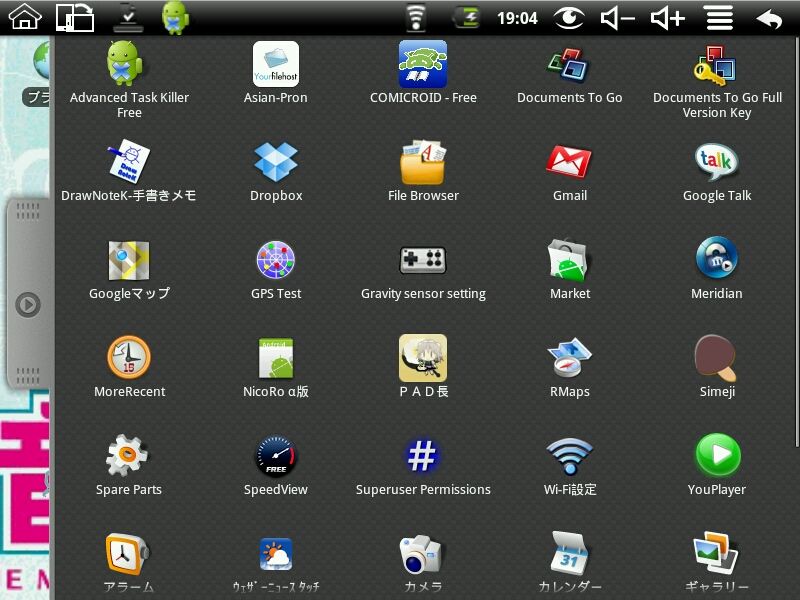
Task: Open Google Maps app
Action: [x=129, y=269]
